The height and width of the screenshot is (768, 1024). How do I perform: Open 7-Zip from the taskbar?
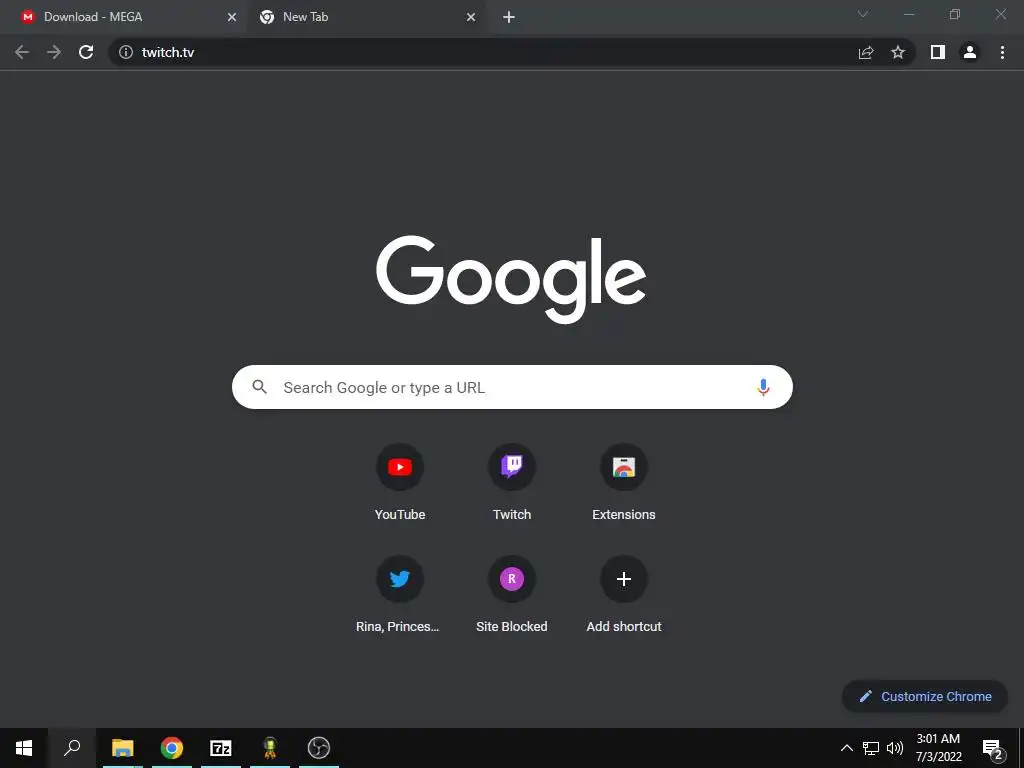[221, 748]
